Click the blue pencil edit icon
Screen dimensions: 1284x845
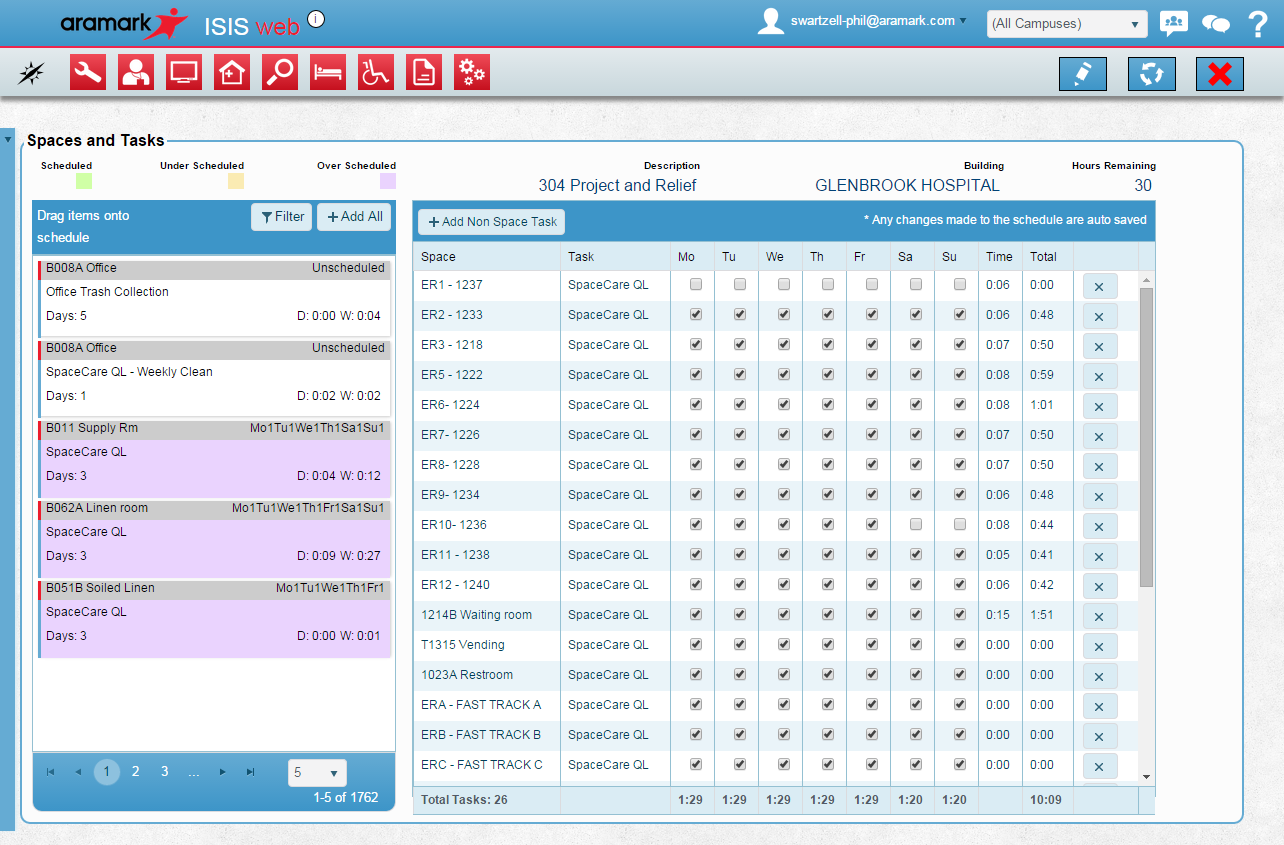pyautogui.click(x=1083, y=74)
